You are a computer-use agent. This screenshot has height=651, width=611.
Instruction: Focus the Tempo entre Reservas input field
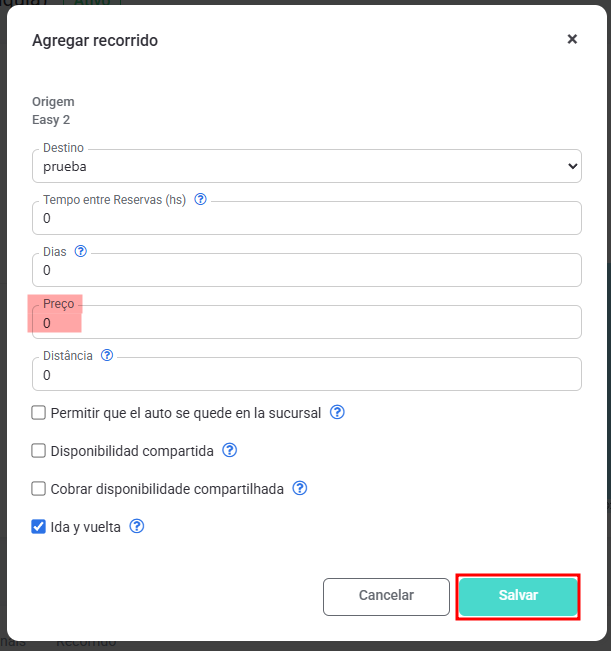(x=306, y=218)
